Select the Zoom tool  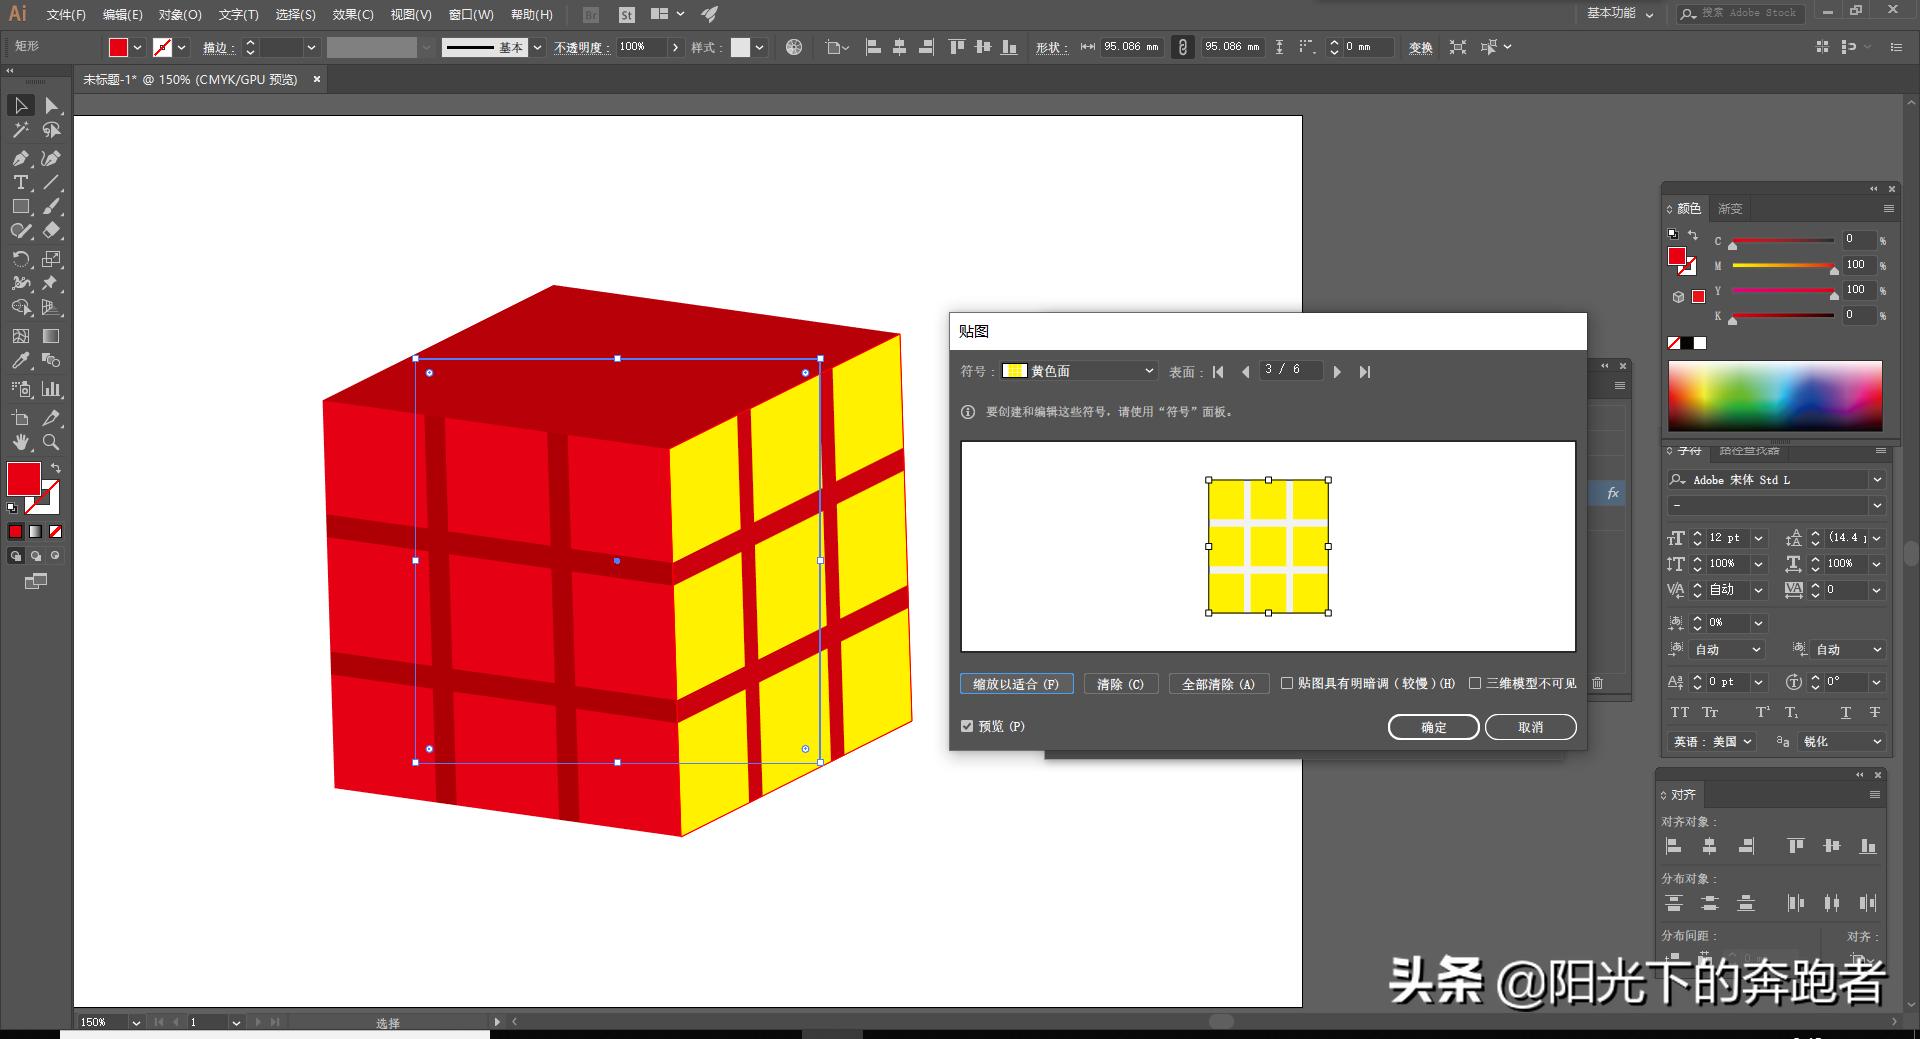pyautogui.click(x=52, y=443)
